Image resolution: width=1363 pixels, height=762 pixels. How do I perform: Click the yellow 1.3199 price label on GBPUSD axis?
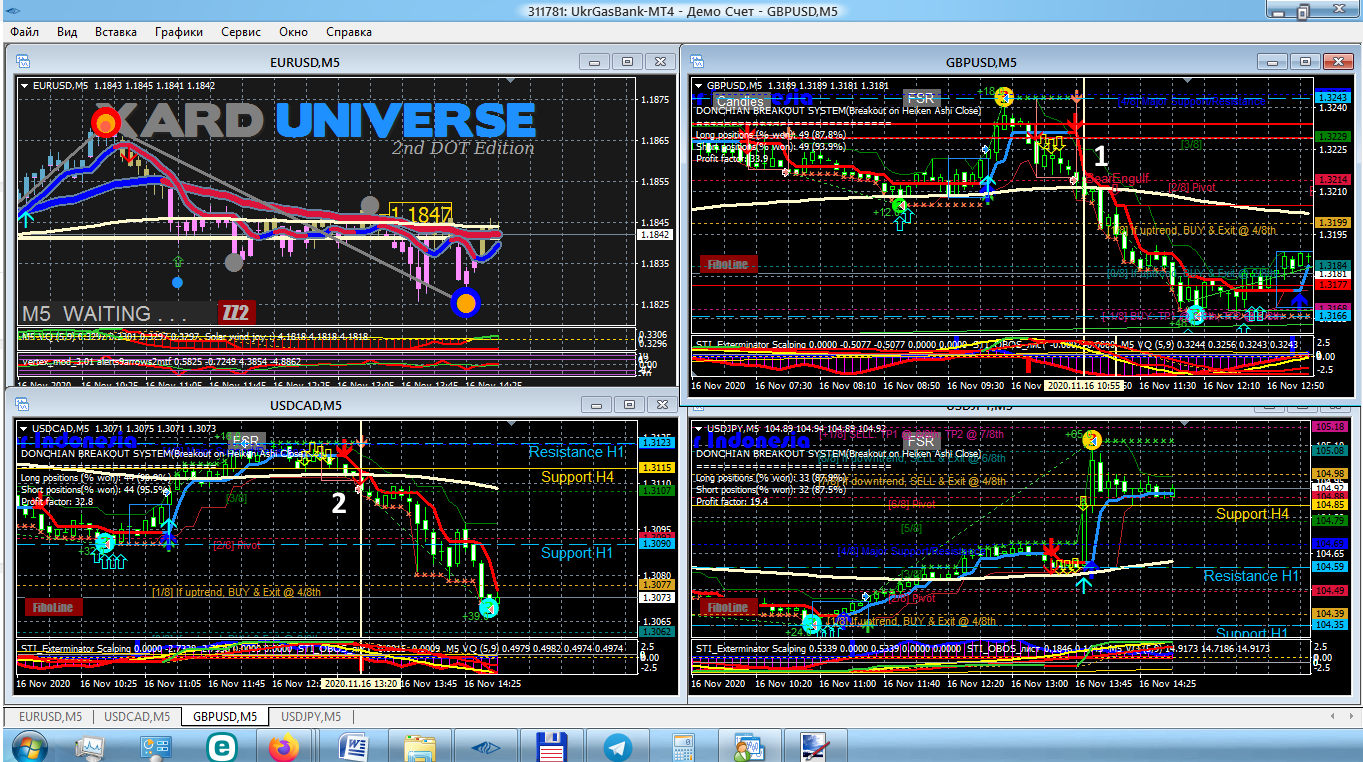tap(1331, 222)
